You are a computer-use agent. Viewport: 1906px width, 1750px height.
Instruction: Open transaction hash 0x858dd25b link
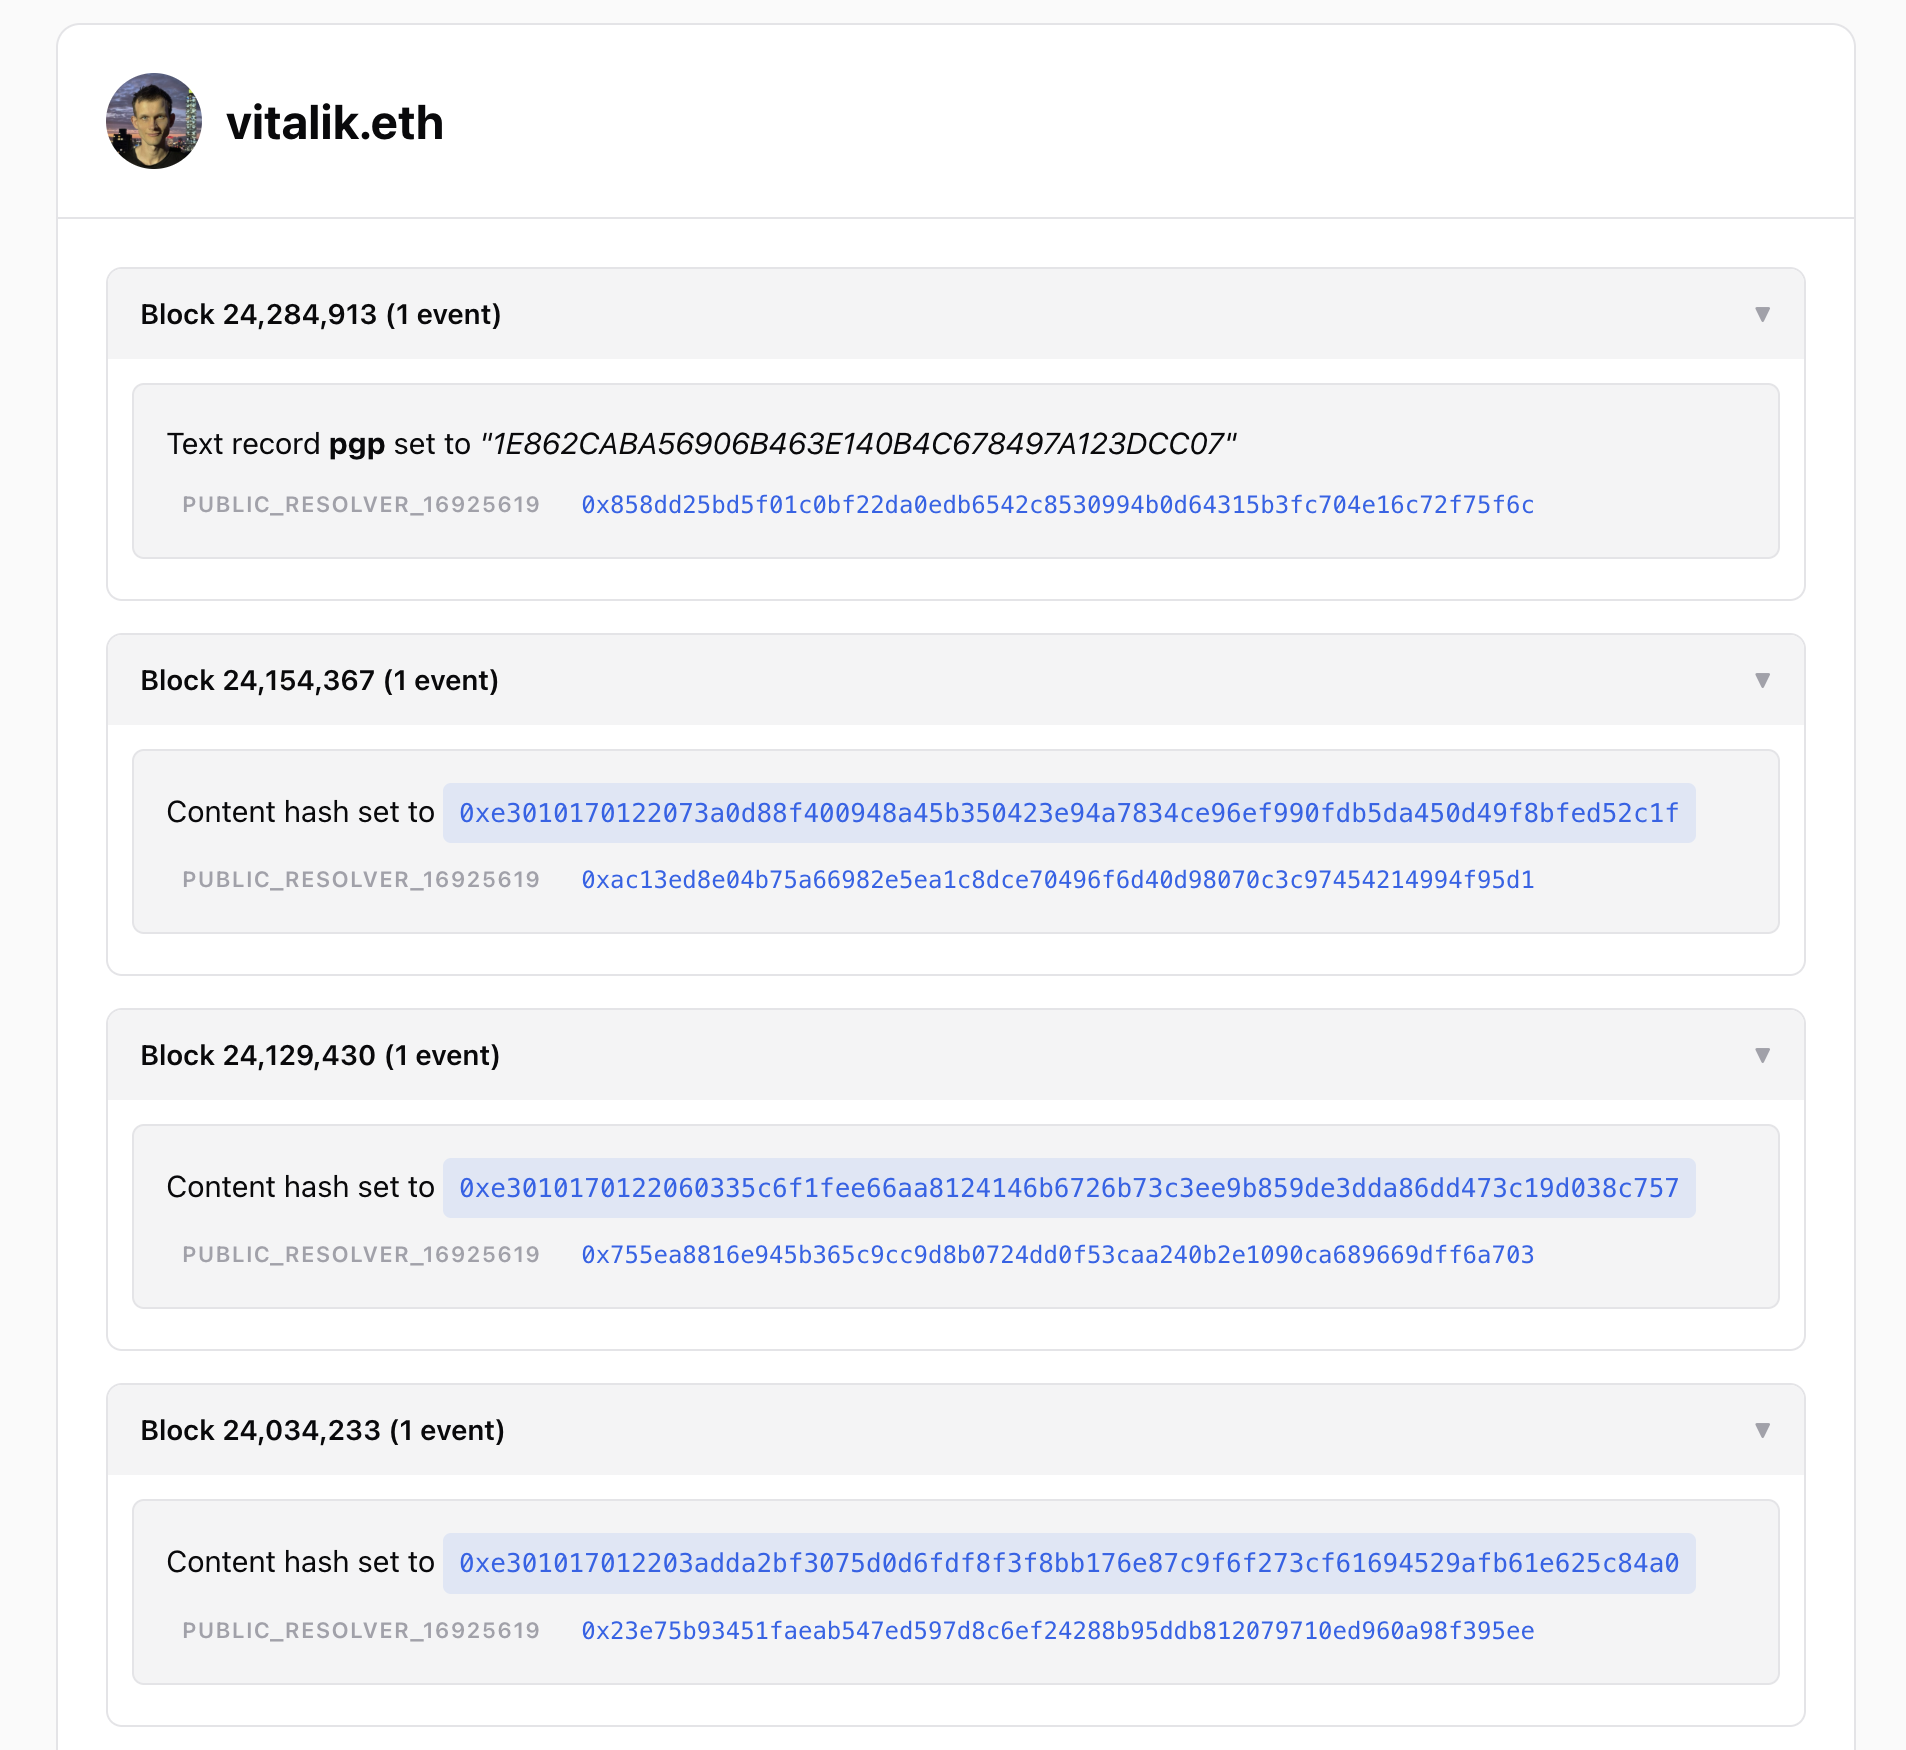1057,505
